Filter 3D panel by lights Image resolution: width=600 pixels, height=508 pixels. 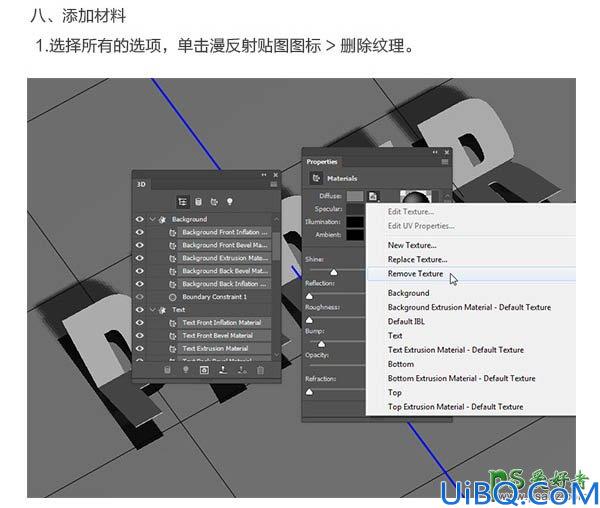coord(230,202)
